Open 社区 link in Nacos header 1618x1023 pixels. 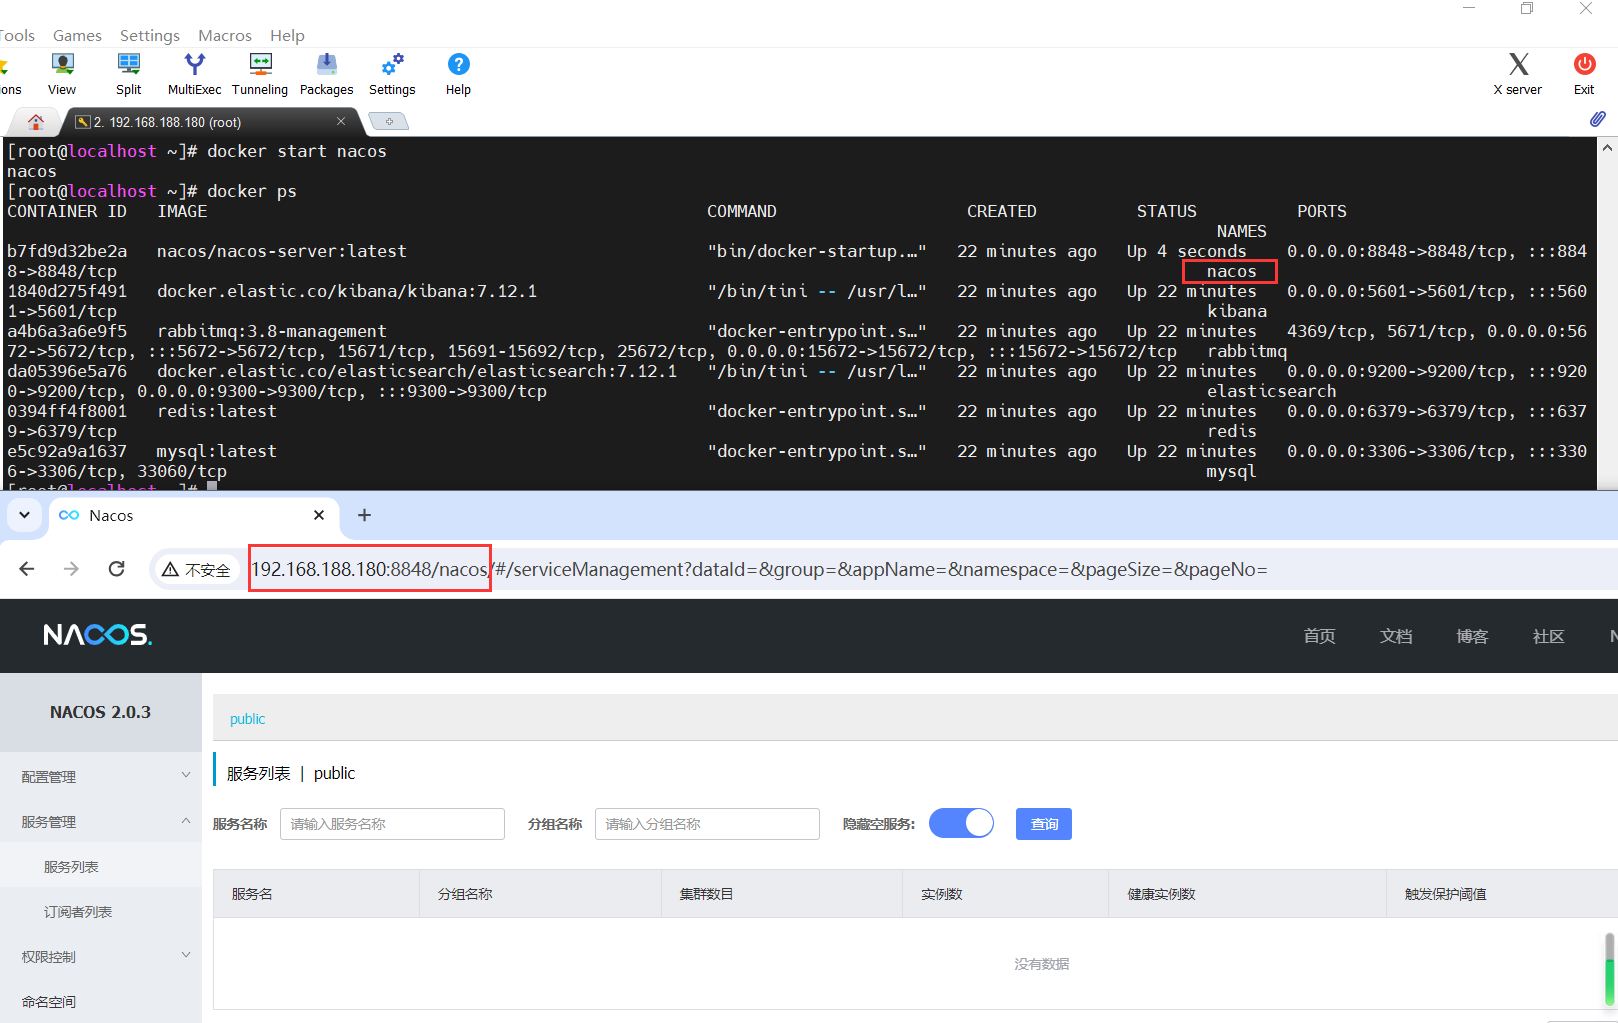coord(1548,636)
